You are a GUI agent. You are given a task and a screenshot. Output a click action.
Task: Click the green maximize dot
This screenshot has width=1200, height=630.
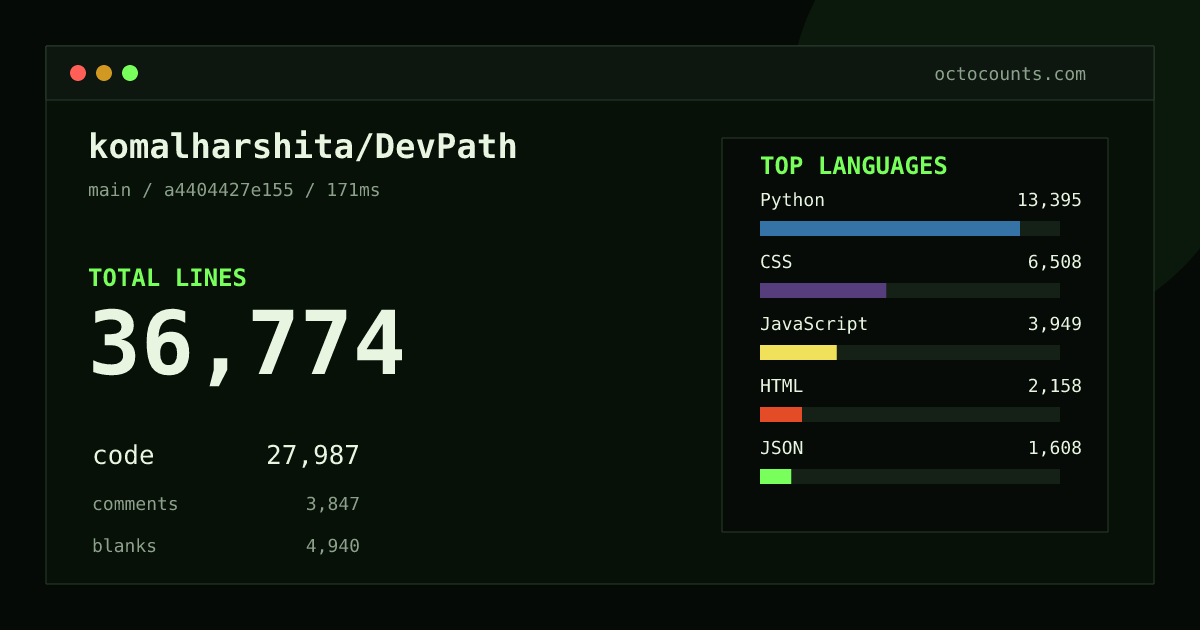pos(130,73)
